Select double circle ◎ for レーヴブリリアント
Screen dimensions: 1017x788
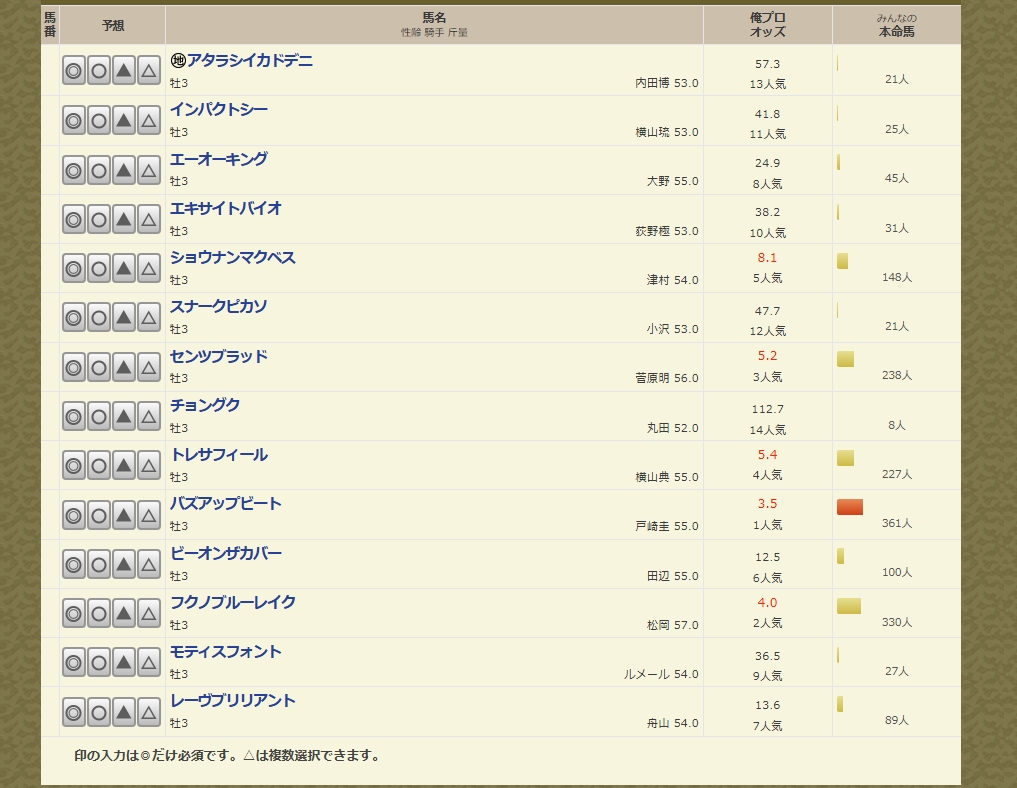click(74, 712)
